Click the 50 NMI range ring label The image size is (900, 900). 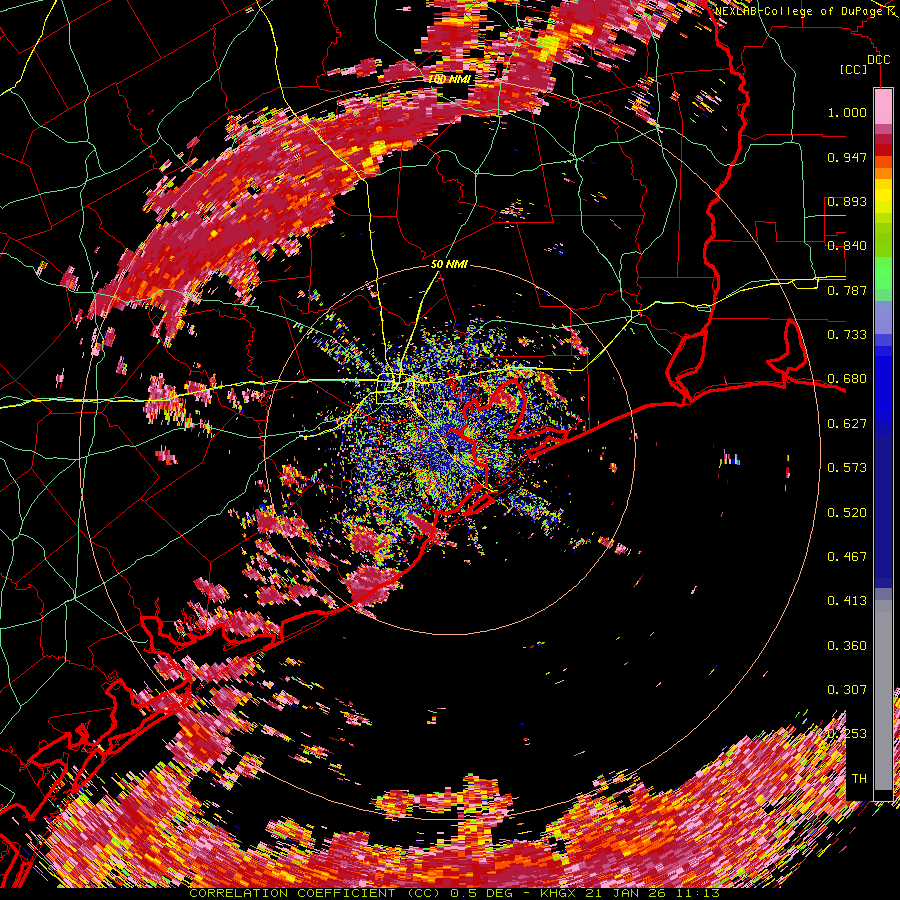[x=449, y=265]
